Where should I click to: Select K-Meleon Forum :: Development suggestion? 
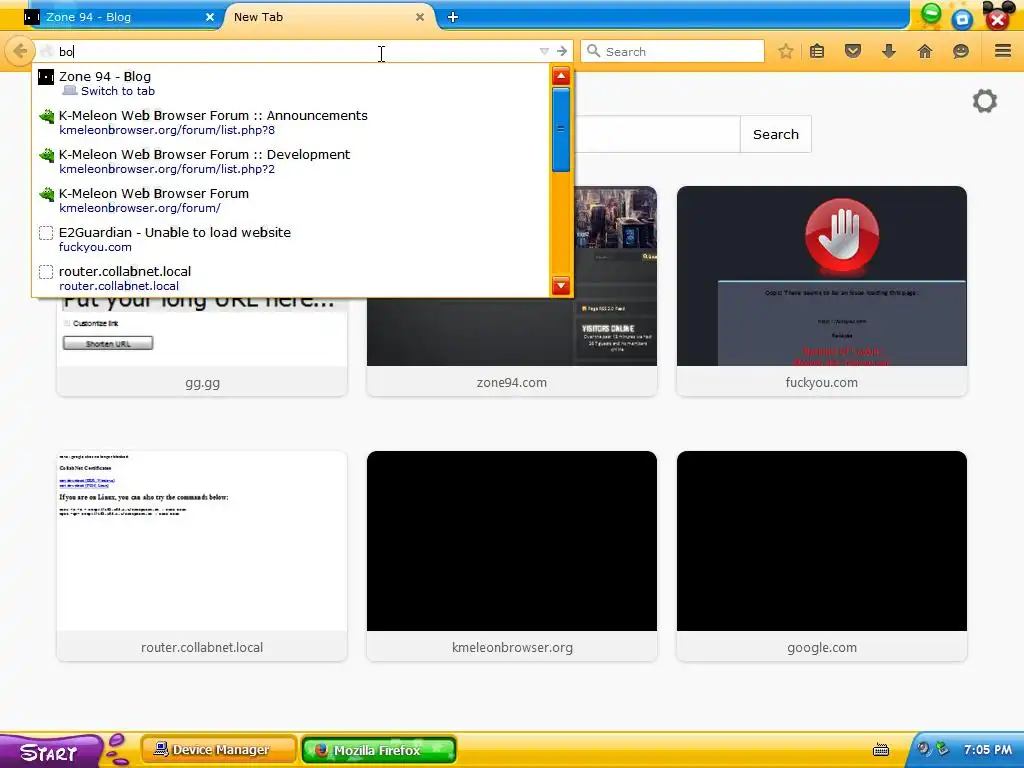pos(291,161)
